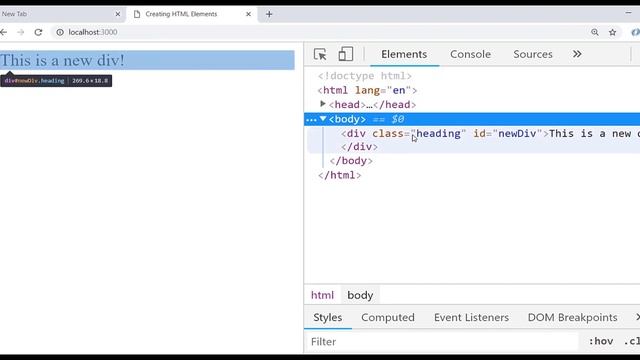The width and height of the screenshot is (640, 360).
Task: Go back in browser history
Action: tap(4, 32)
